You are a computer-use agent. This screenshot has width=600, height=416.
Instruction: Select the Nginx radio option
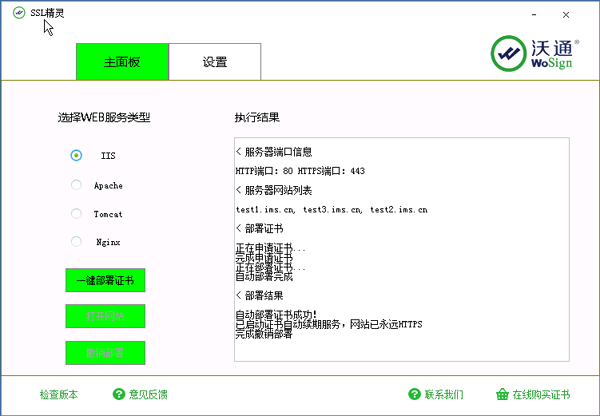77,241
